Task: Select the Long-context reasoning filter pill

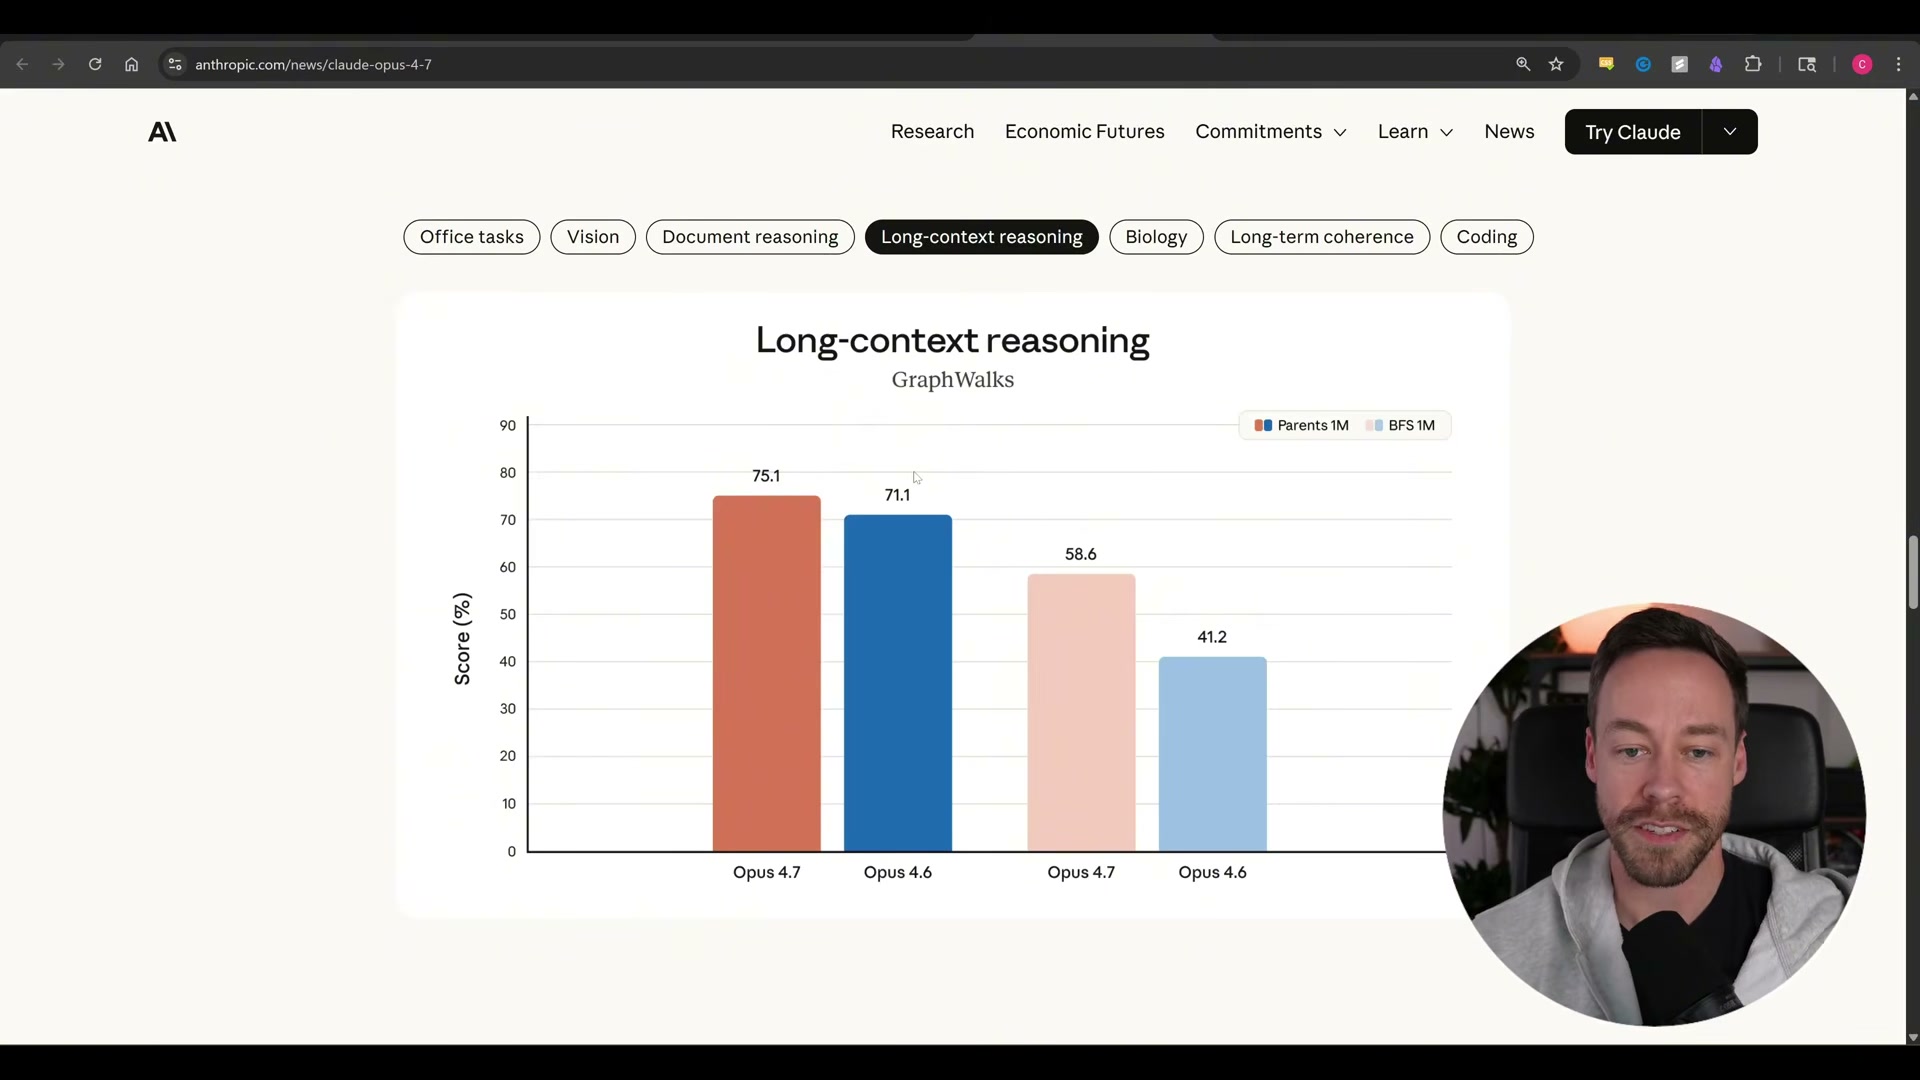Action: pyautogui.click(x=981, y=237)
